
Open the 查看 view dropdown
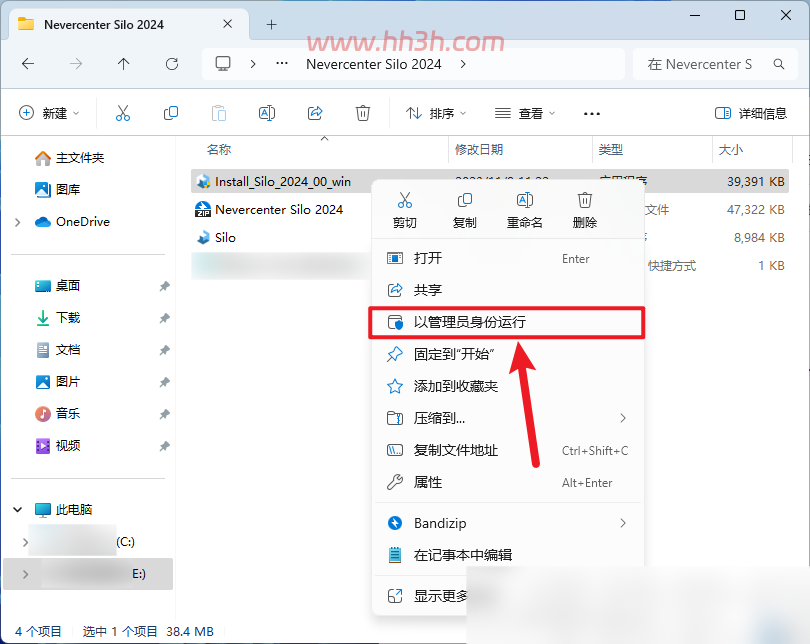pyautogui.click(x=524, y=113)
